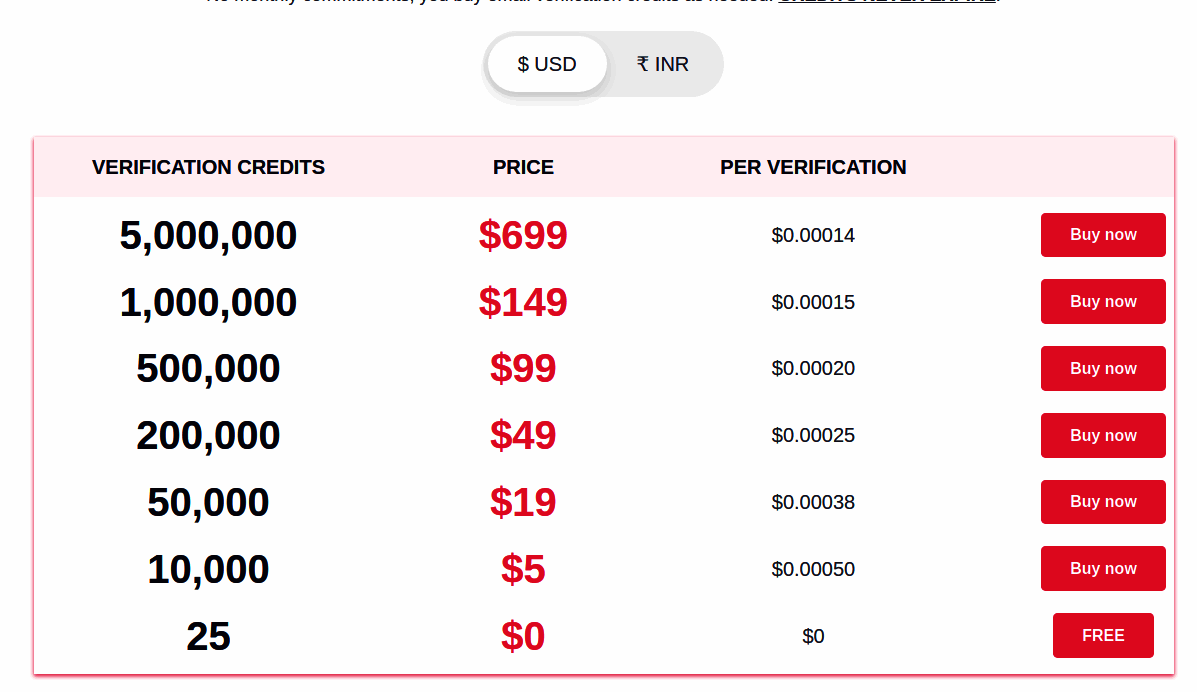Open the Credits Never Expire link
The width and height of the screenshot is (1197, 692).
pyautogui.click(x=886, y=2)
